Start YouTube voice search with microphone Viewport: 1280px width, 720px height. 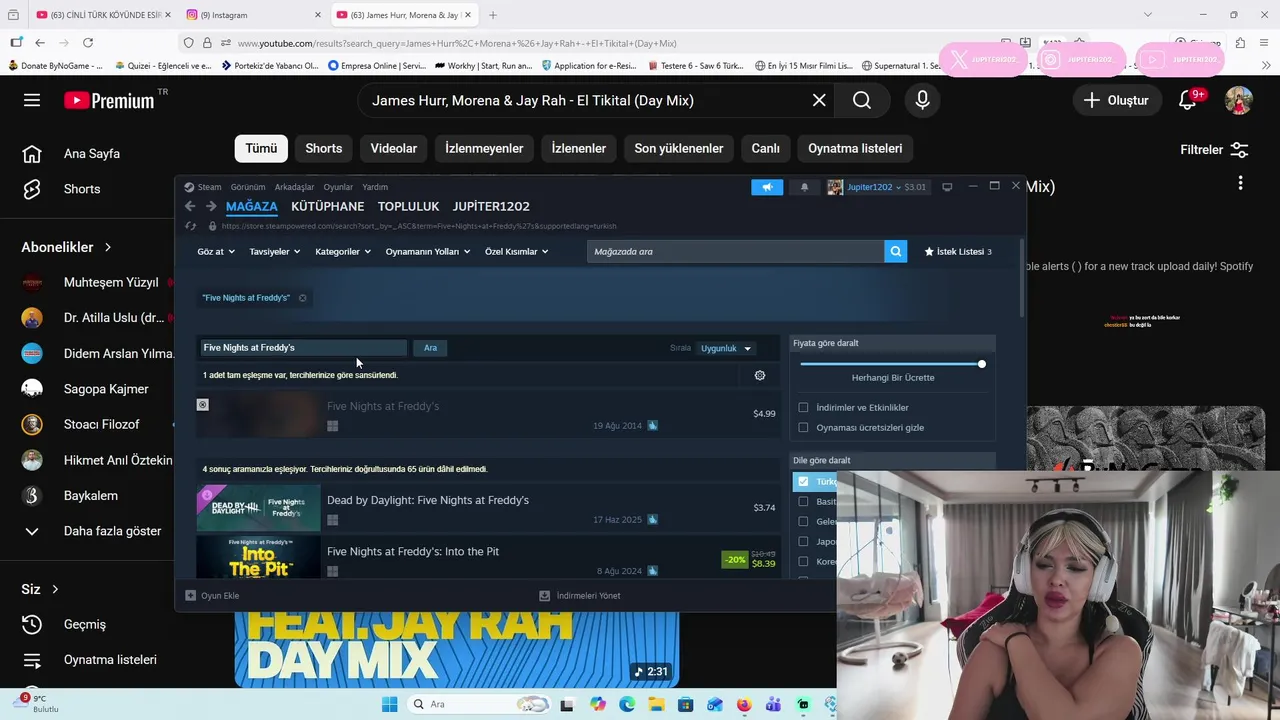click(922, 100)
